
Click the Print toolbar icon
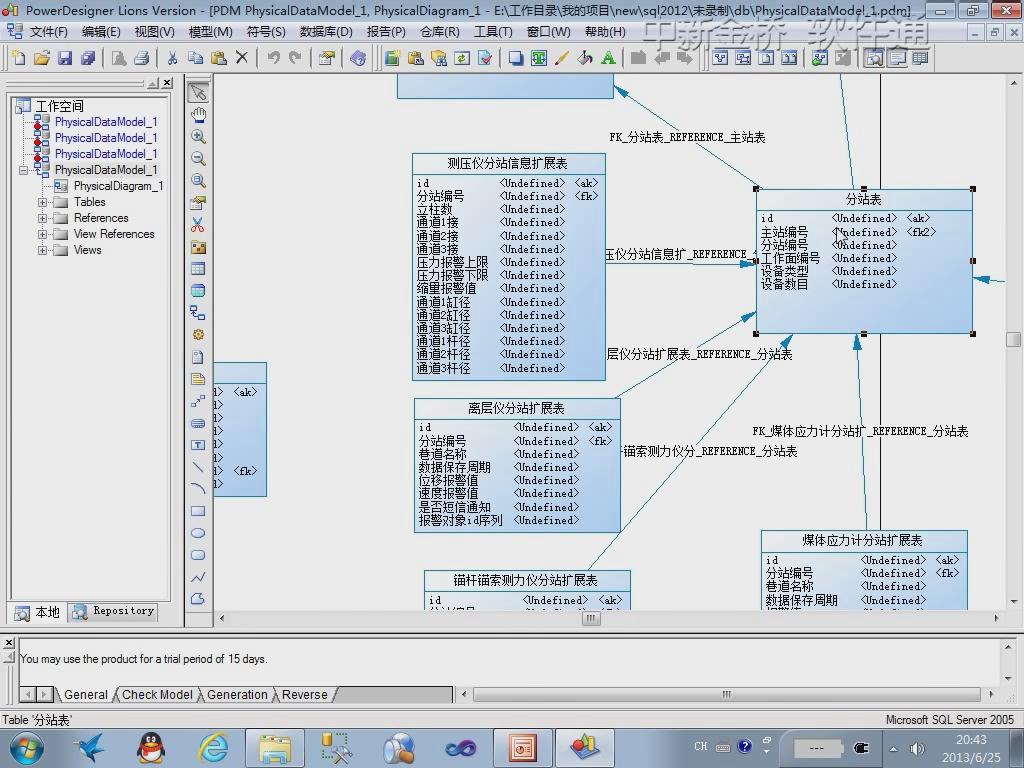142,58
